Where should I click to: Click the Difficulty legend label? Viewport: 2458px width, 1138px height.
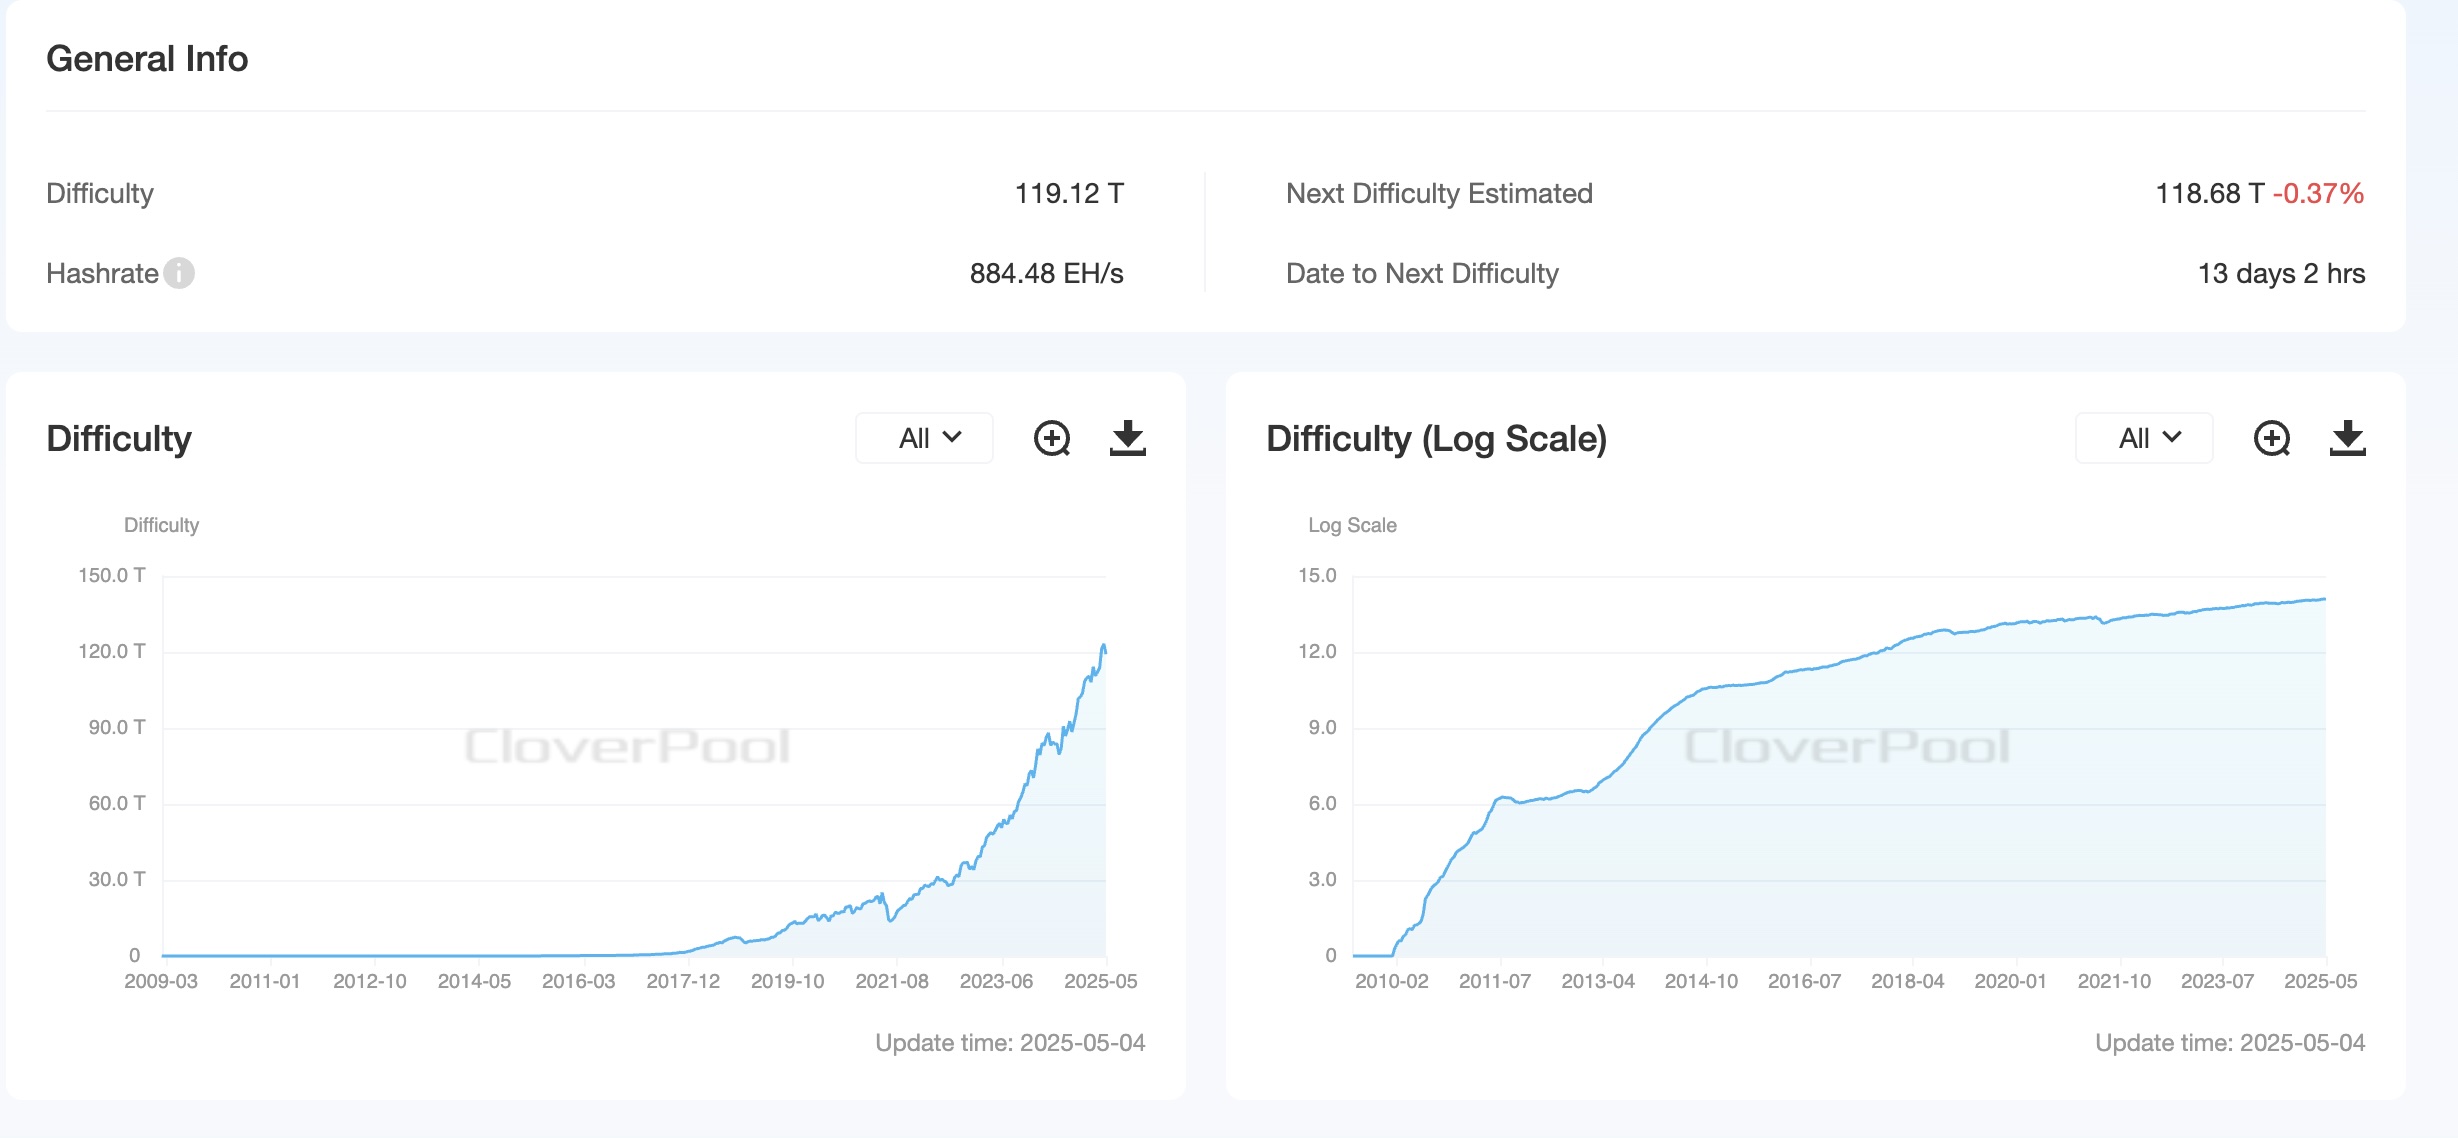click(161, 525)
